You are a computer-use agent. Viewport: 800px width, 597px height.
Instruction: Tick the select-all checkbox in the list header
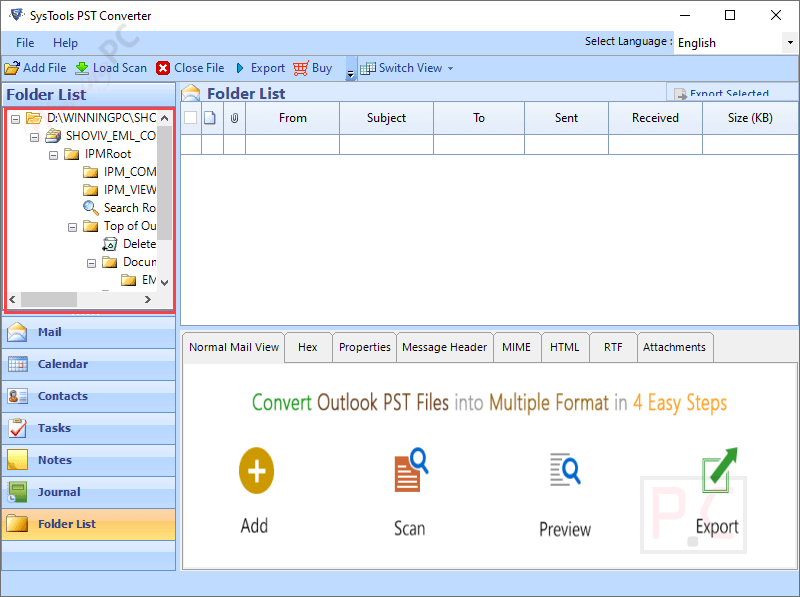pyautogui.click(x=191, y=118)
